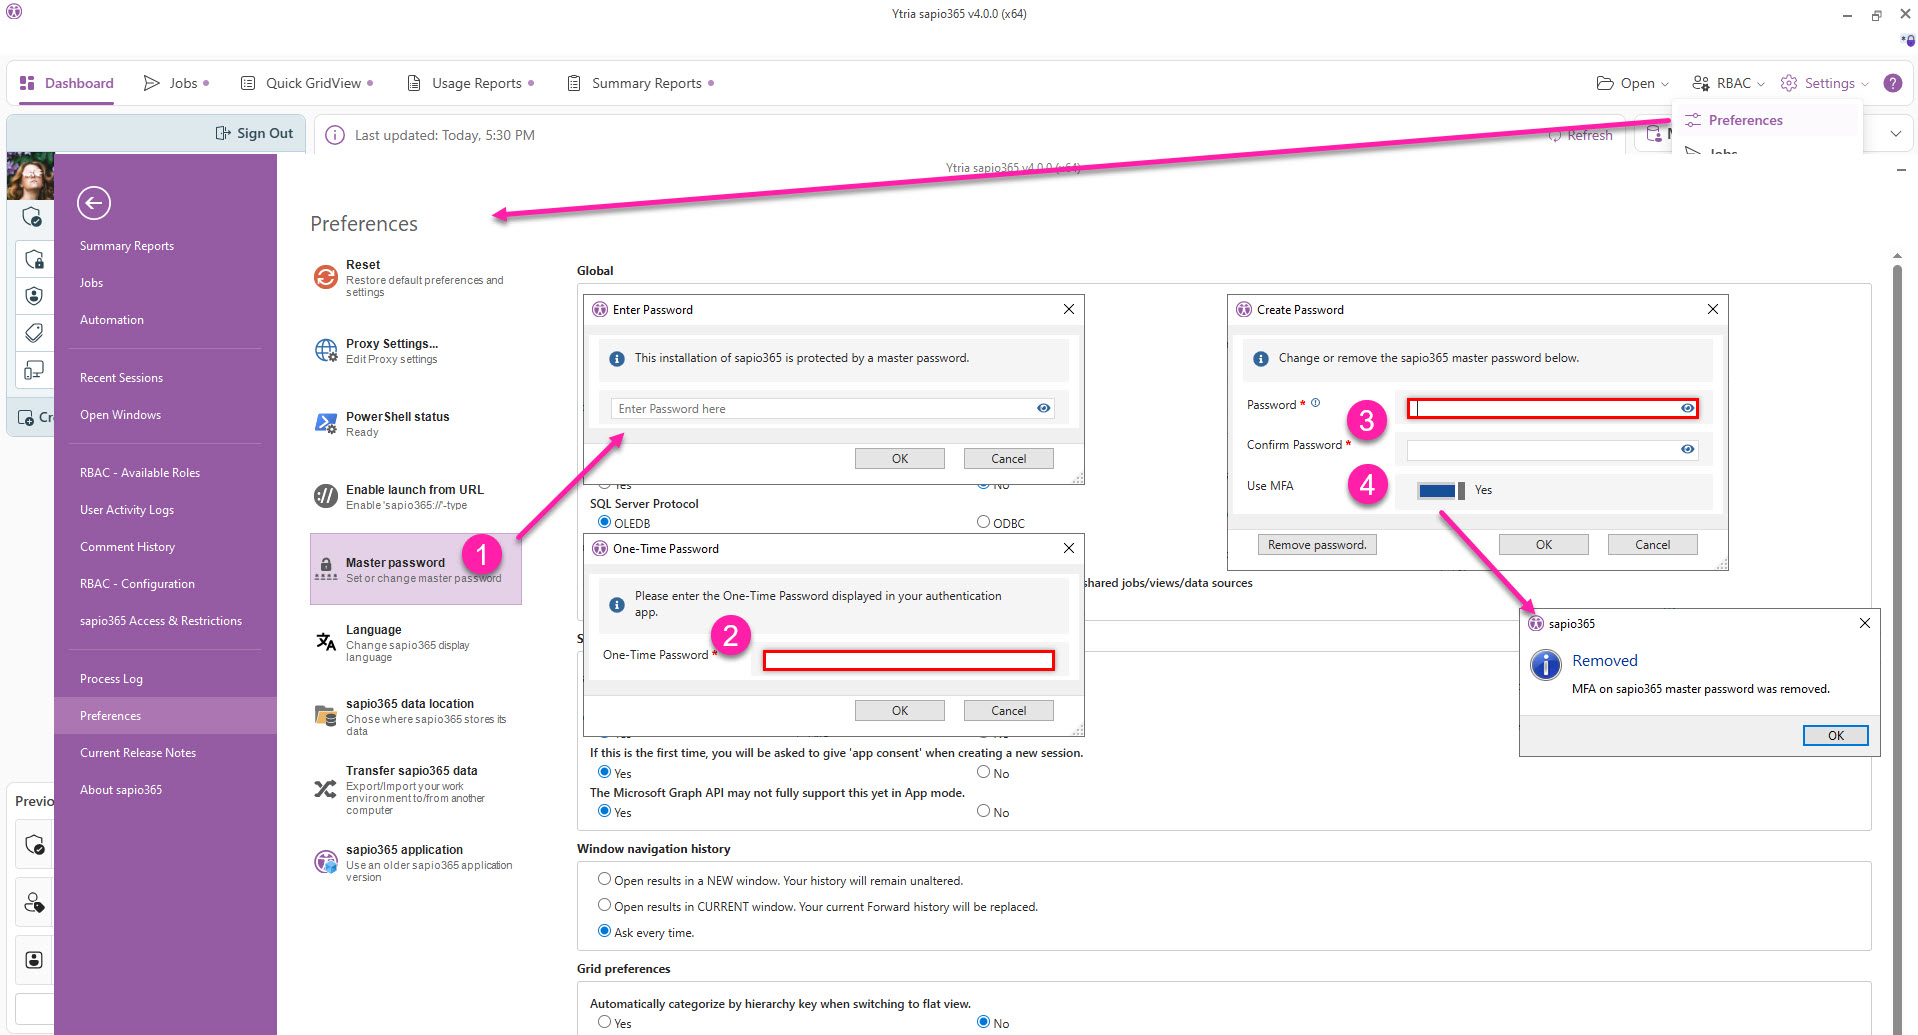Expand the Open dropdown menu
The image size is (1918, 1035).
point(1632,83)
